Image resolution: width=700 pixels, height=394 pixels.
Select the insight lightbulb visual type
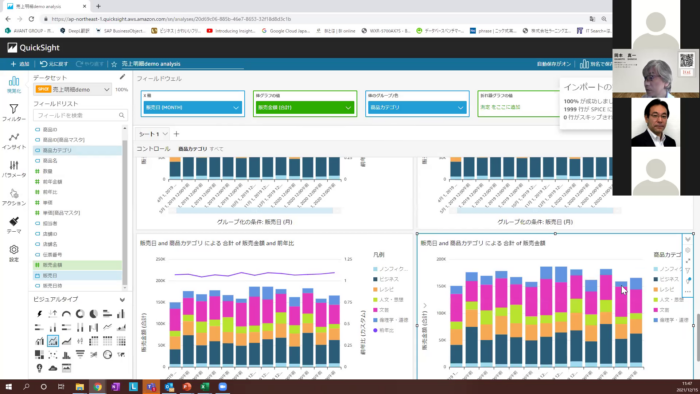coord(39,368)
